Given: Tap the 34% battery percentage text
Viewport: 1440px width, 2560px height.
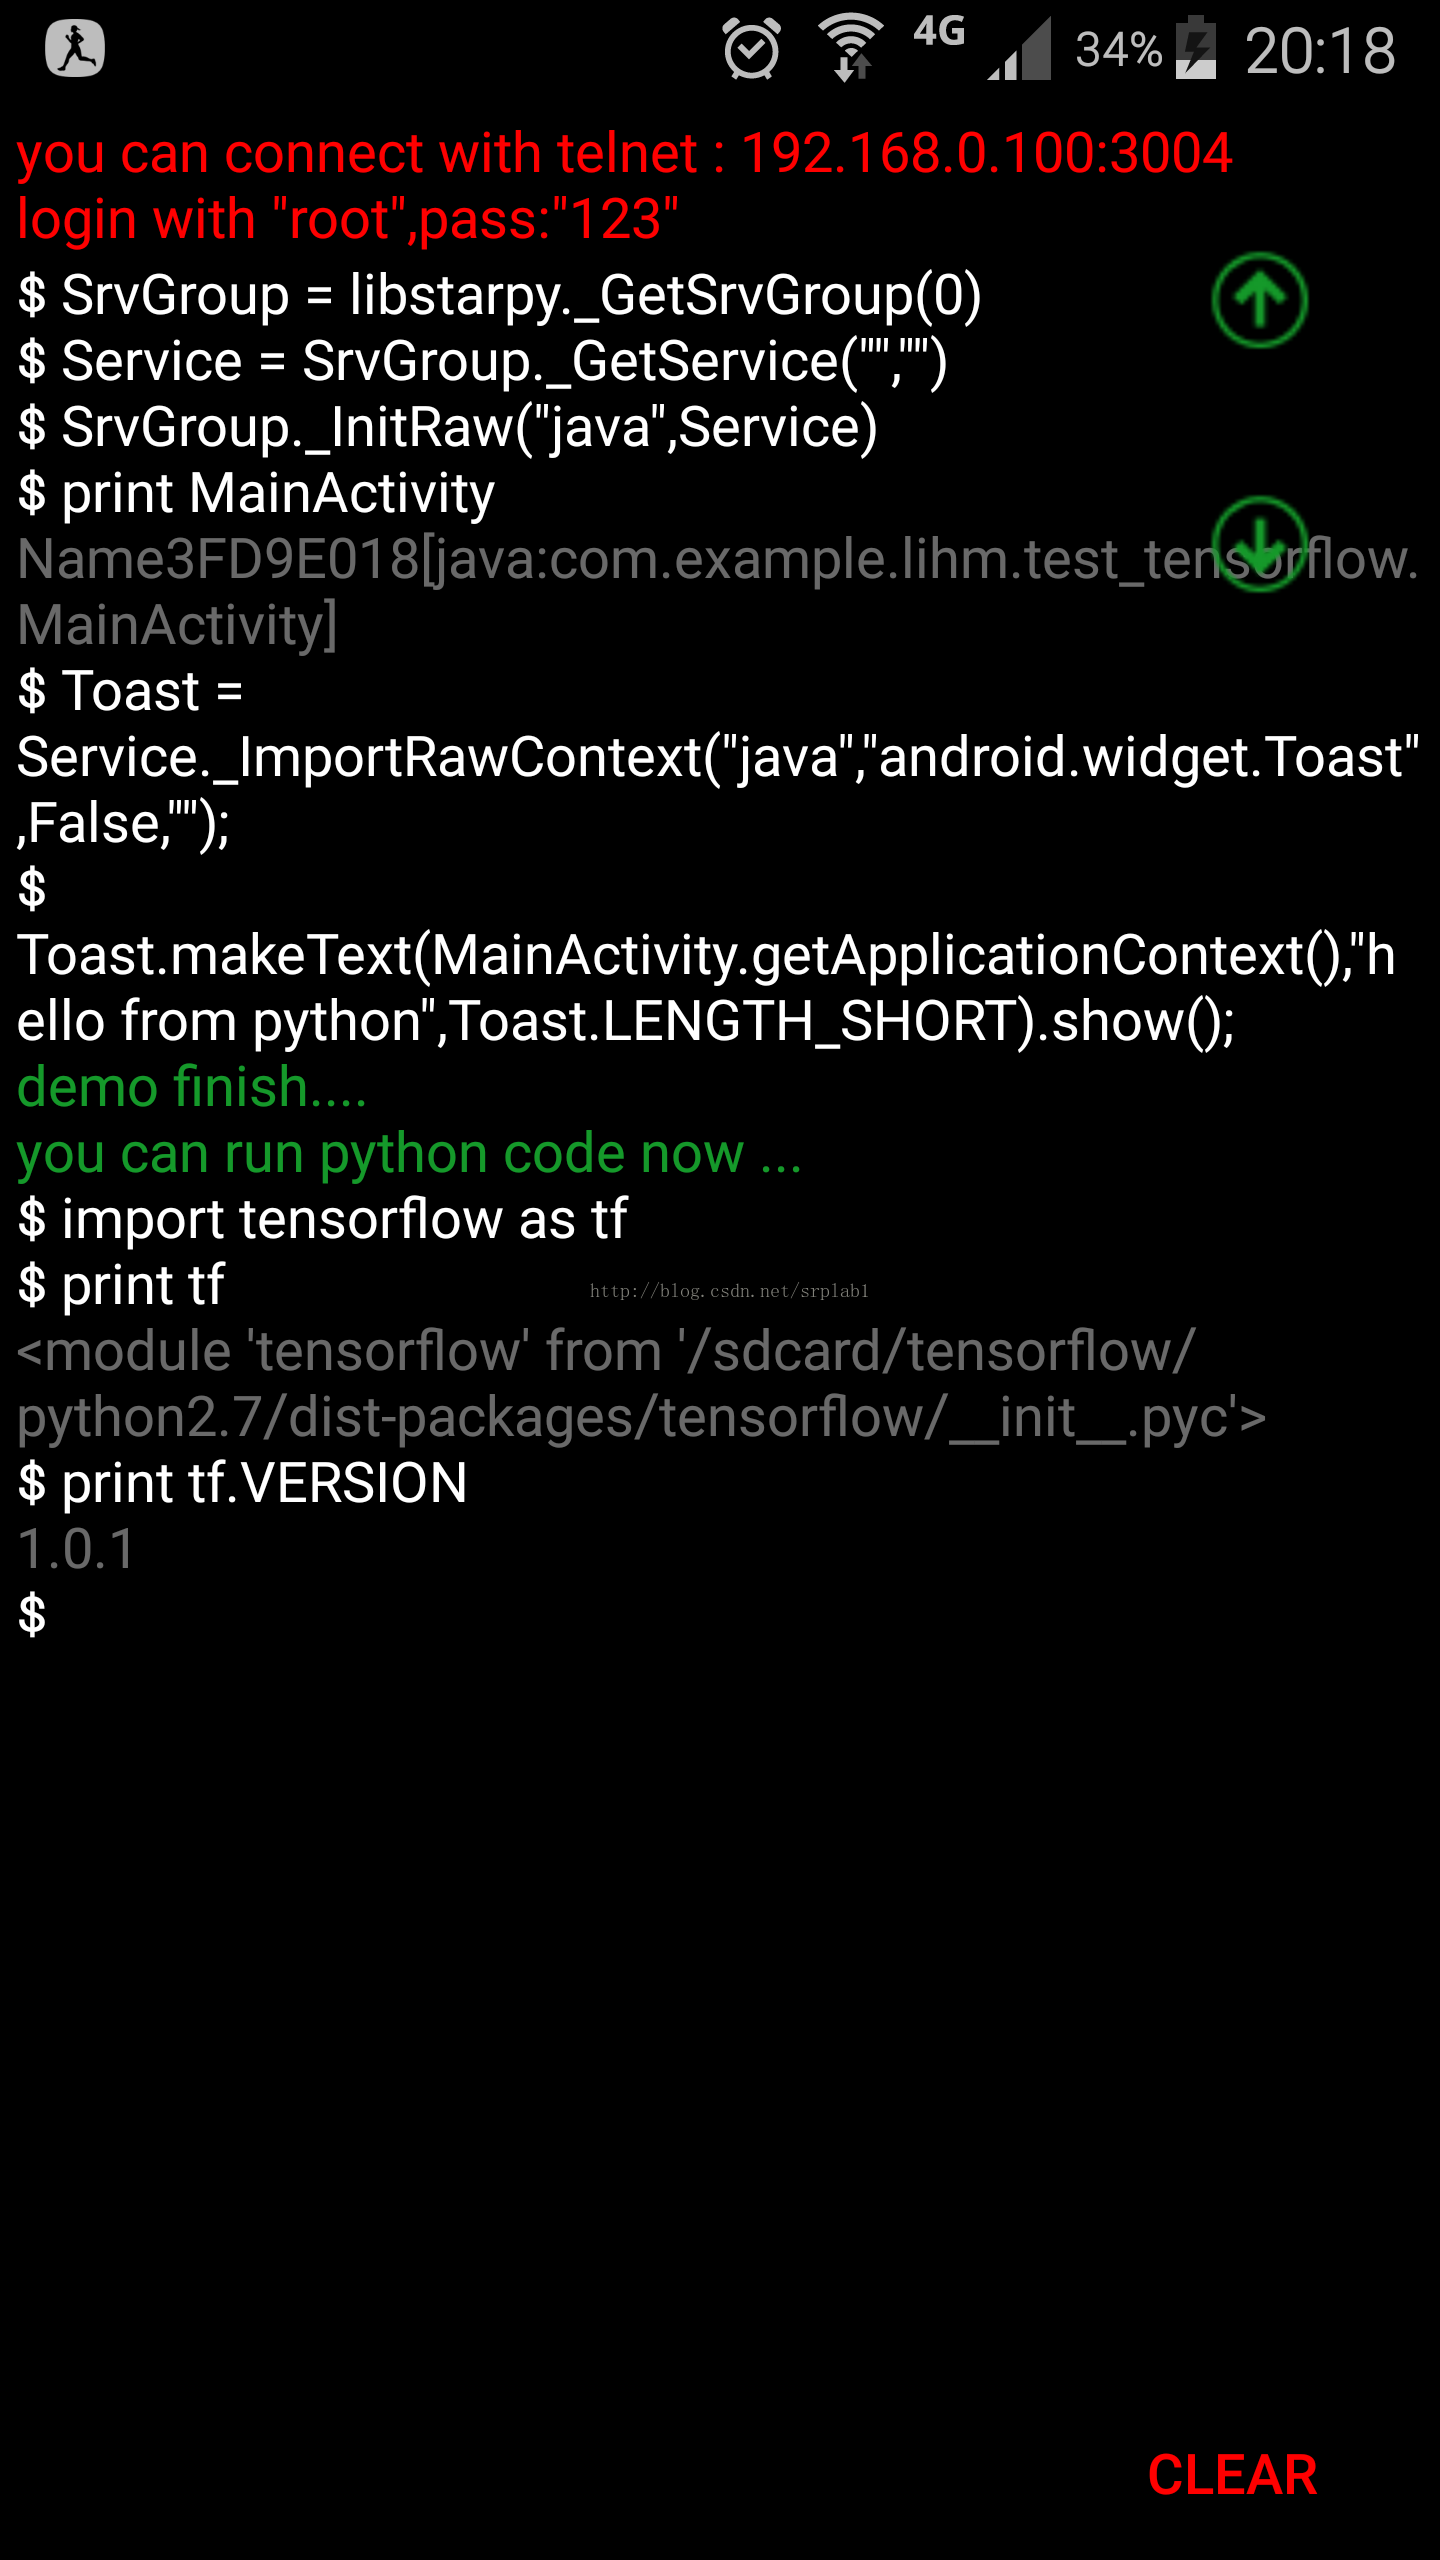Looking at the screenshot, I should coord(1118,50).
